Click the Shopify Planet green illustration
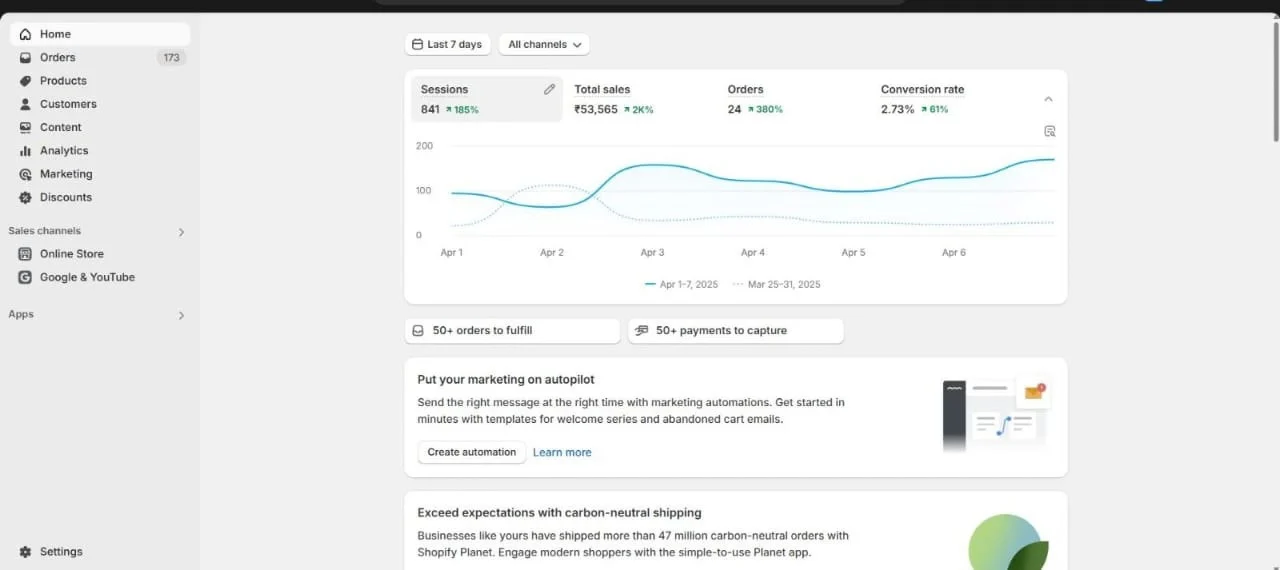1280x570 pixels. (x=1008, y=542)
